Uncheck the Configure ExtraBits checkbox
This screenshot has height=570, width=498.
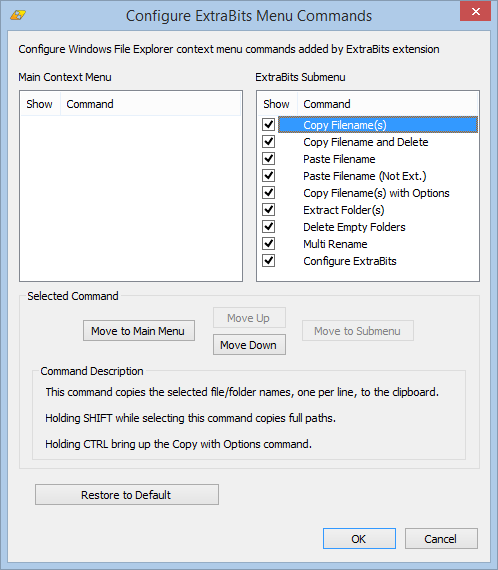(268, 261)
